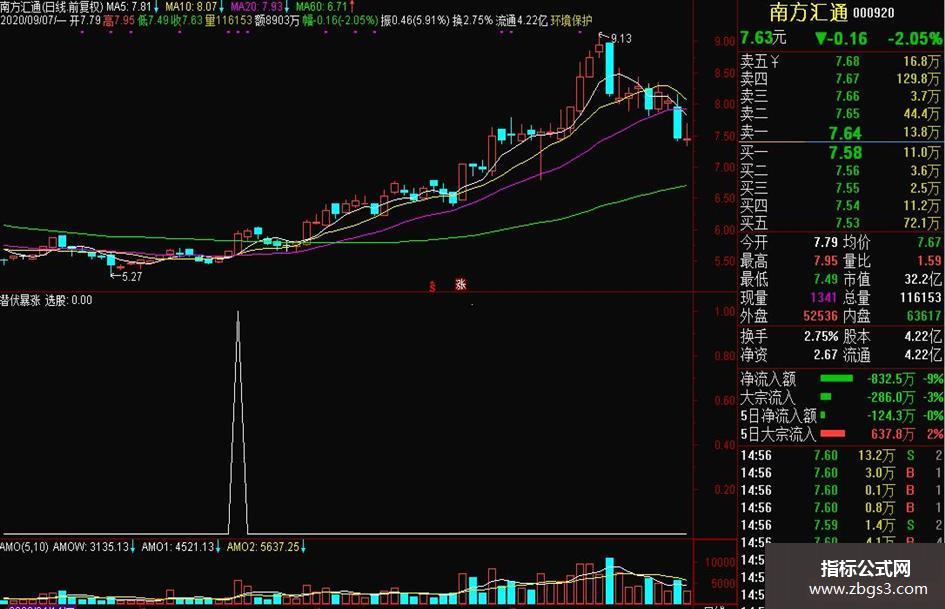Click the ¥ symbol beside 卖五
Screen dimensions: 945x609
(775, 61)
